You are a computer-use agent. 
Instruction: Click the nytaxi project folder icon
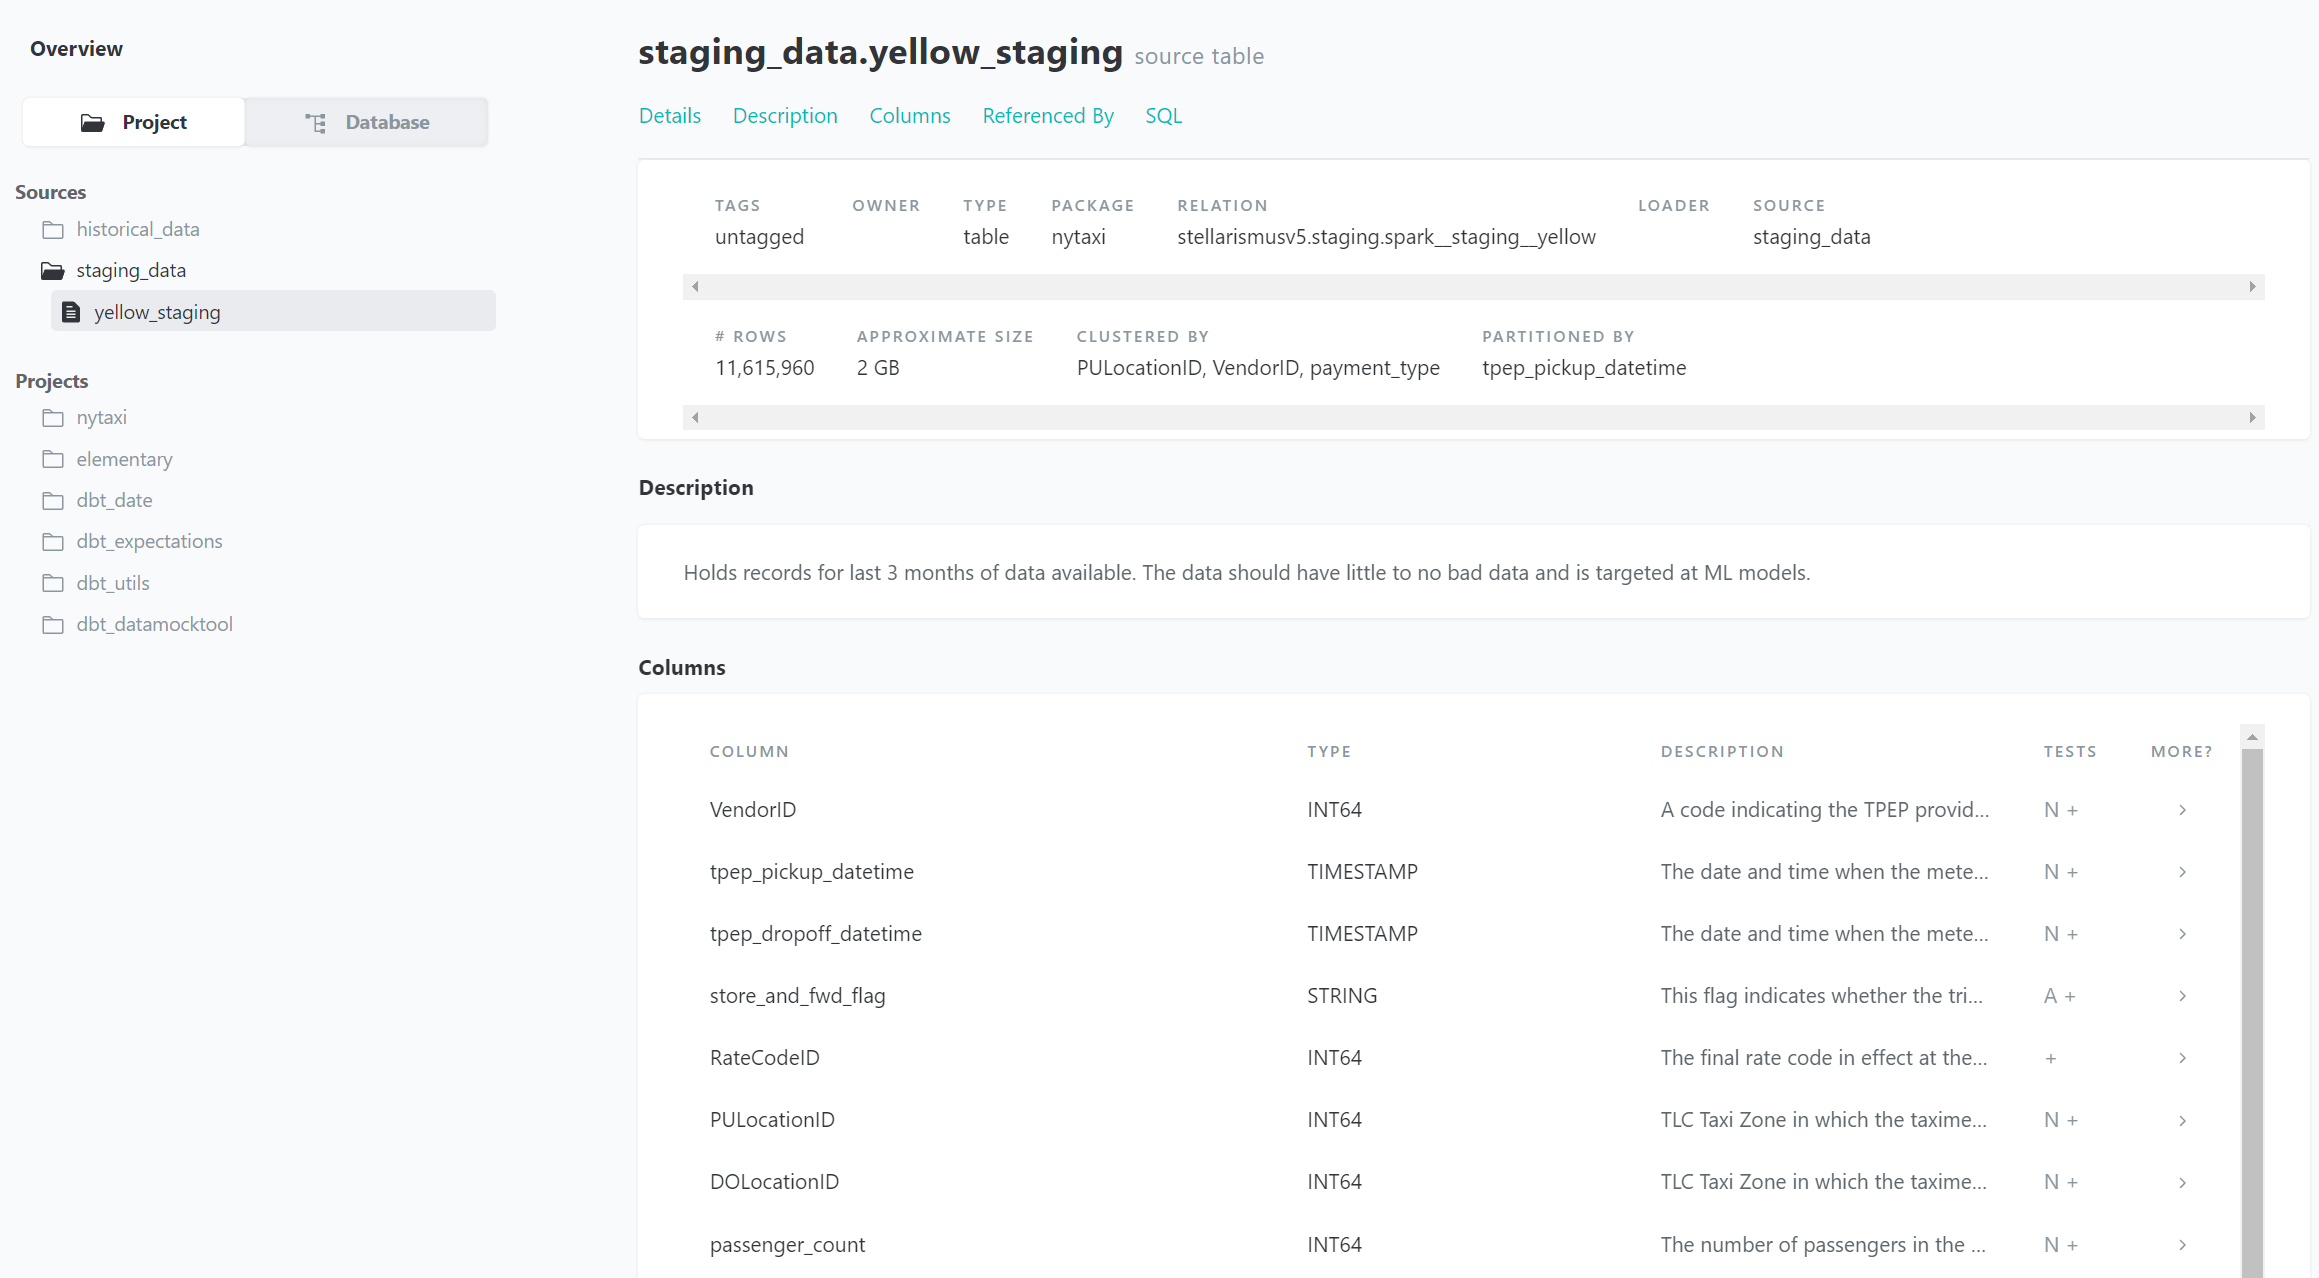[53, 417]
